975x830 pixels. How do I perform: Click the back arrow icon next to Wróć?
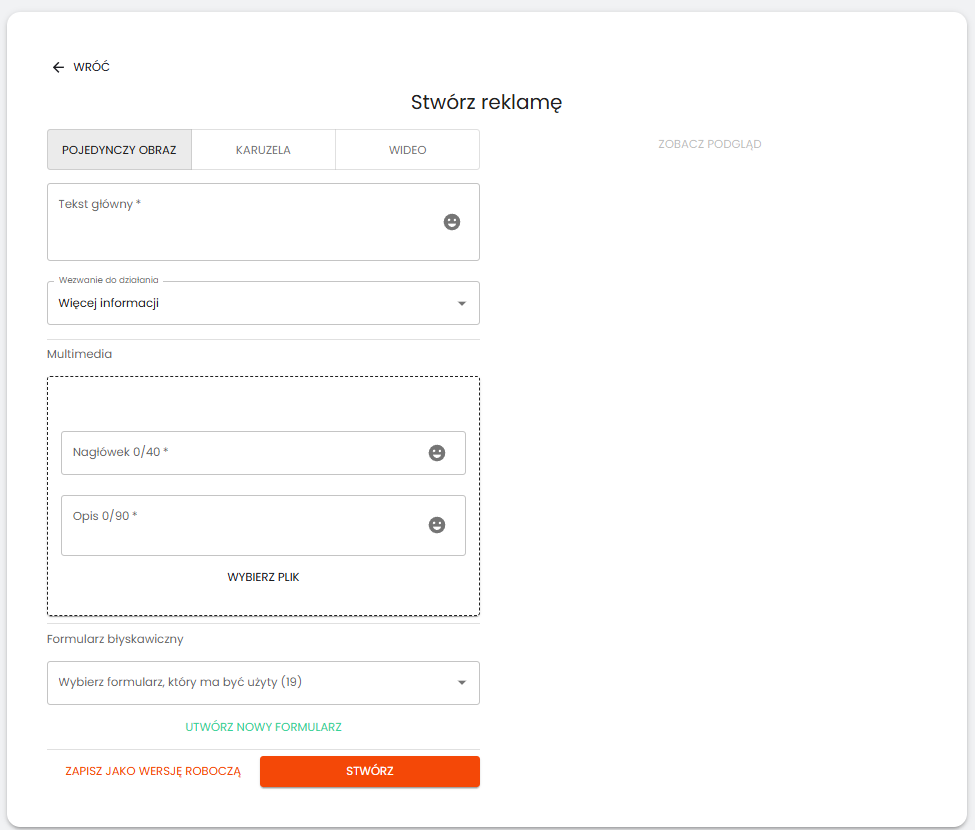[58, 67]
